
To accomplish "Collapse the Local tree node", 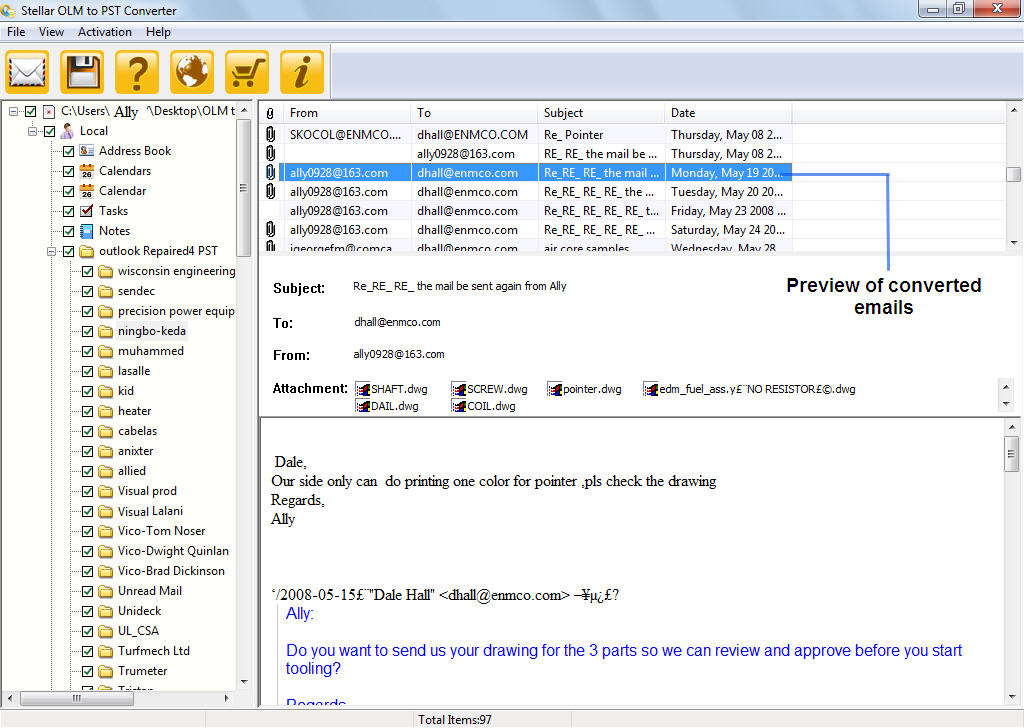I will tap(33, 131).
